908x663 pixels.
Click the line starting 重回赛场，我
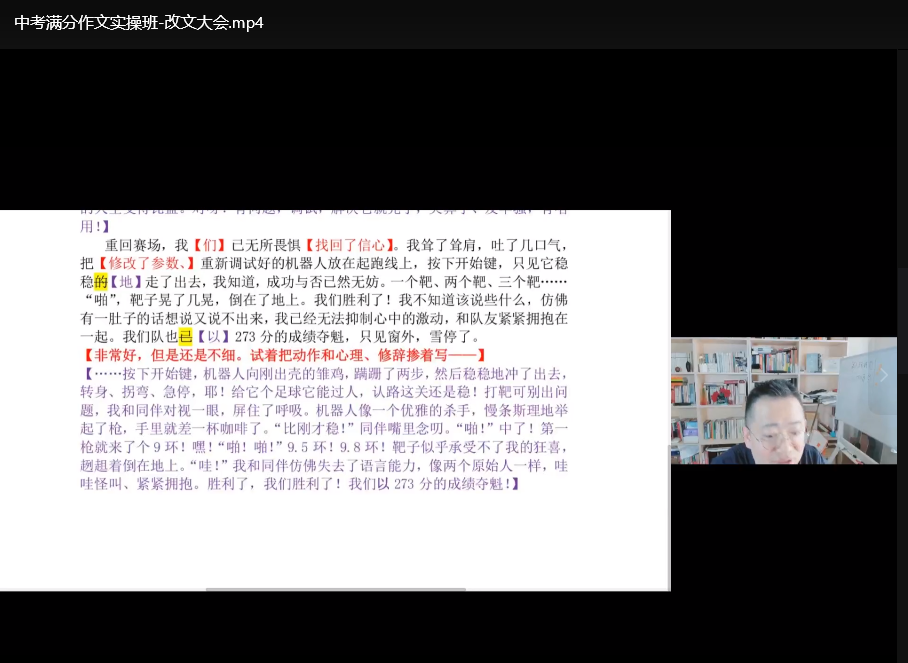click(x=336, y=246)
